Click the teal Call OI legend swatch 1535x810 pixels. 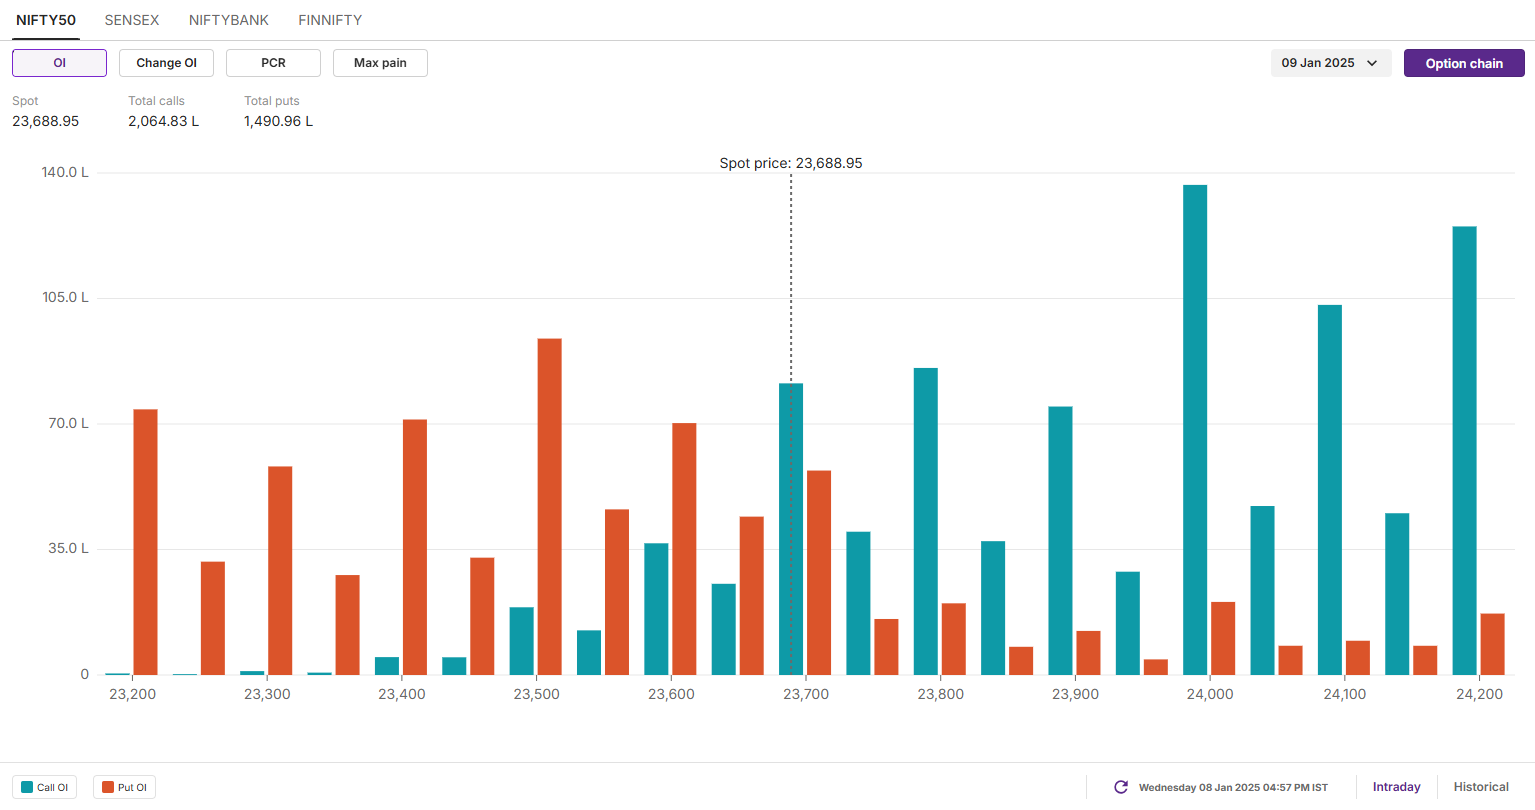point(27,787)
